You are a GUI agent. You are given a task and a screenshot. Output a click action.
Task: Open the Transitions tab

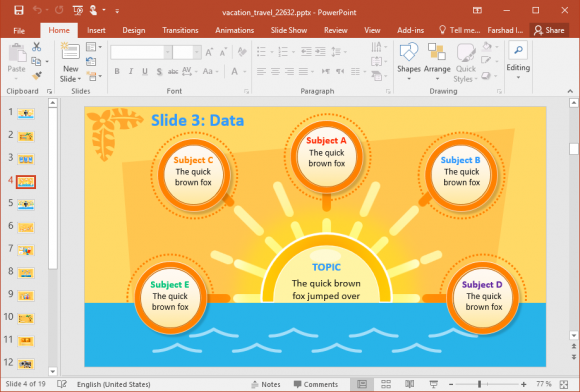(180, 30)
